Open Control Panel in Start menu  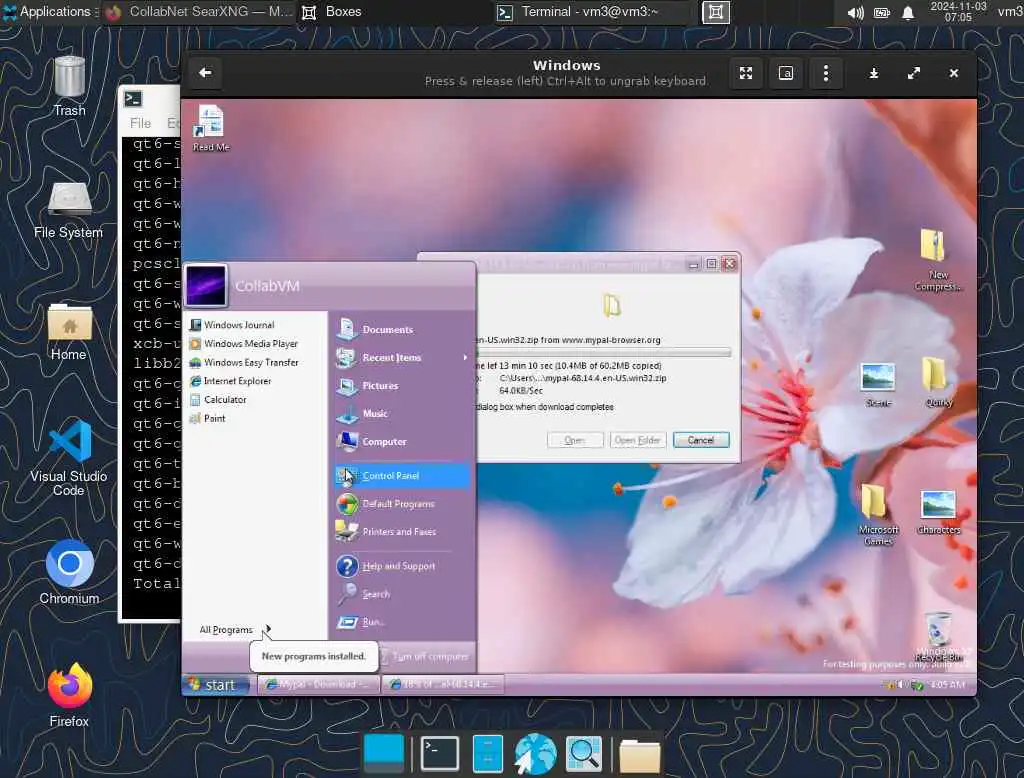click(x=402, y=476)
